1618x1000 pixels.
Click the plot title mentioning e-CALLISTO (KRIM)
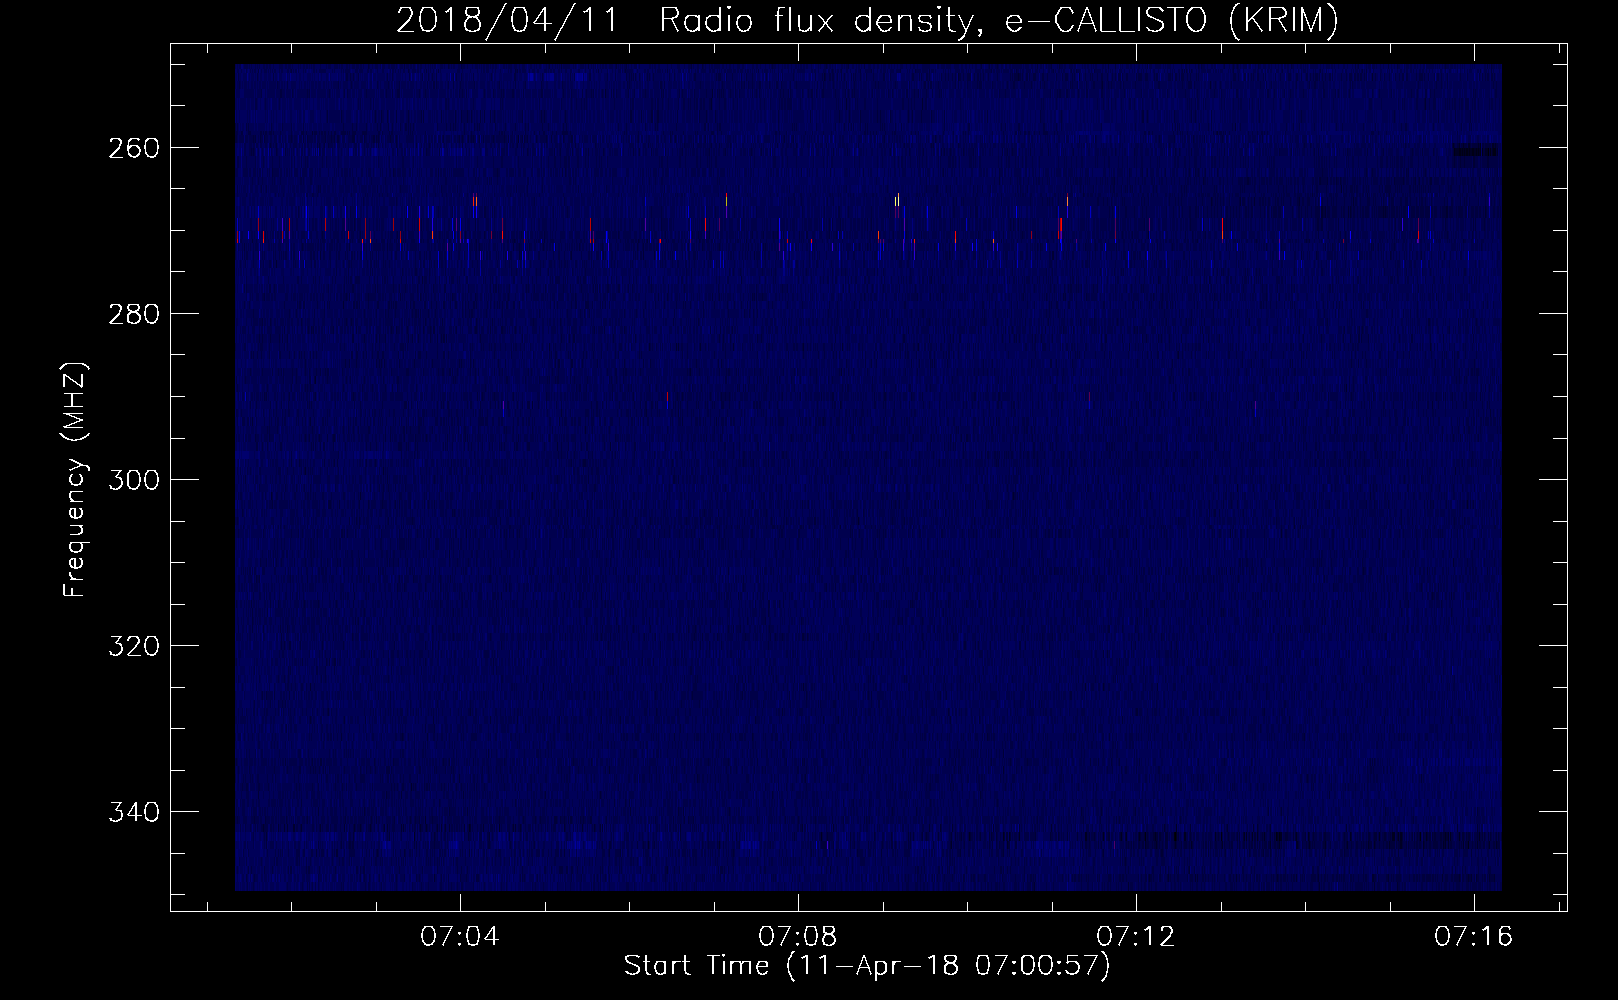tap(867, 21)
